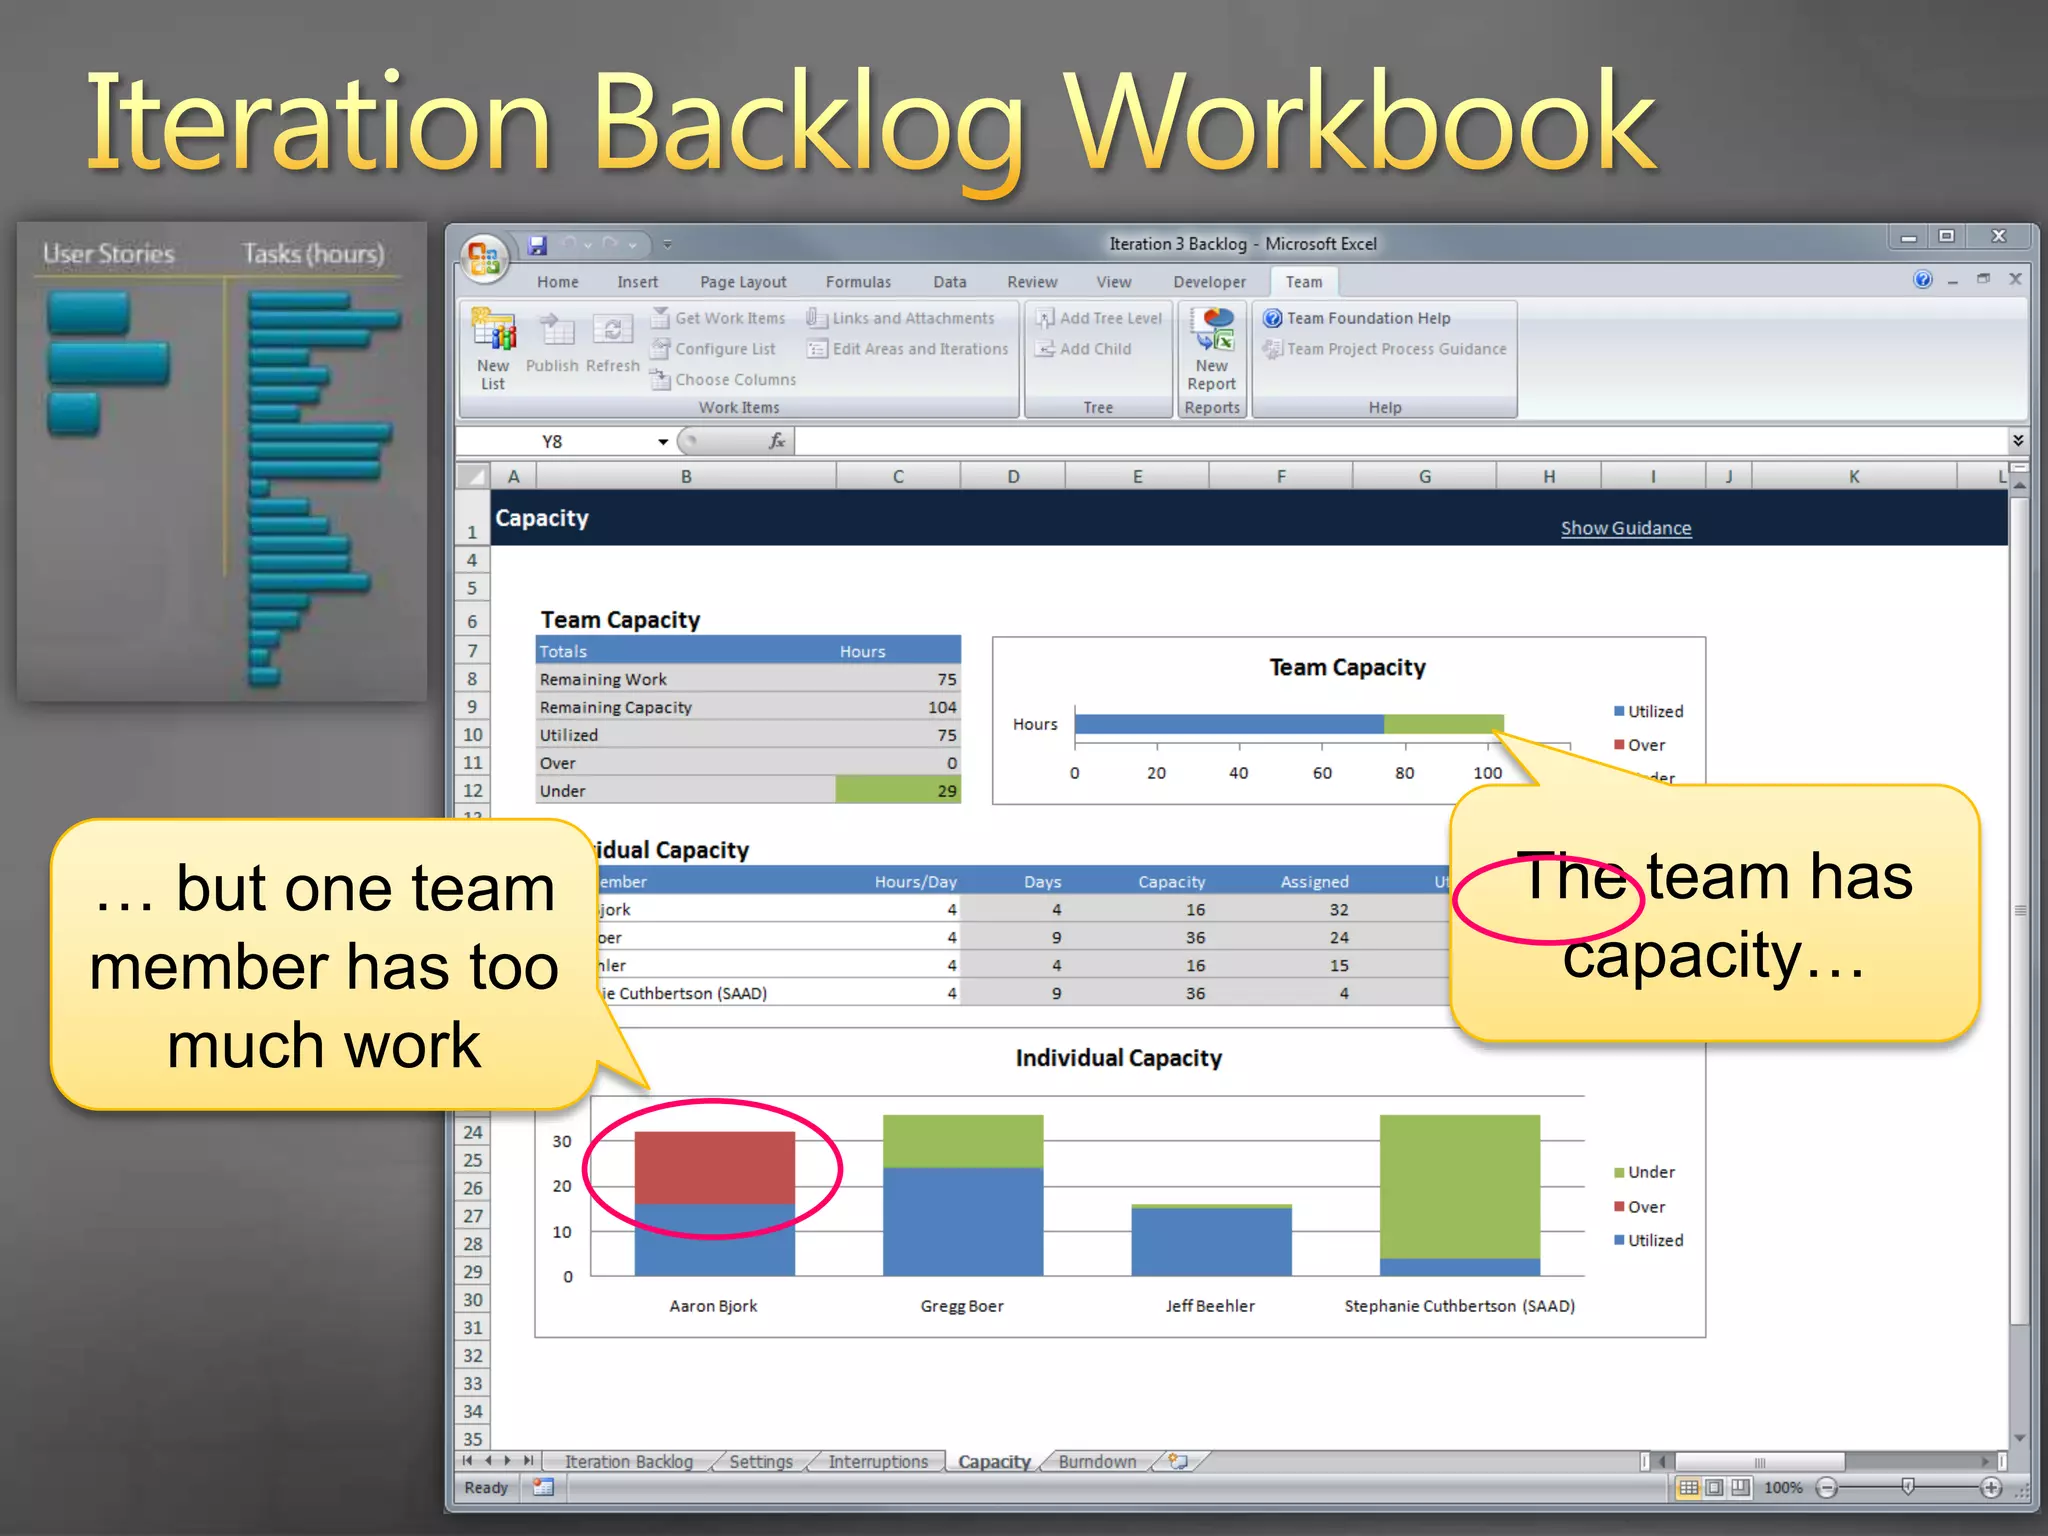Expand the formula bar
The width and height of the screenshot is (2048, 1536).
click(x=2018, y=441)
